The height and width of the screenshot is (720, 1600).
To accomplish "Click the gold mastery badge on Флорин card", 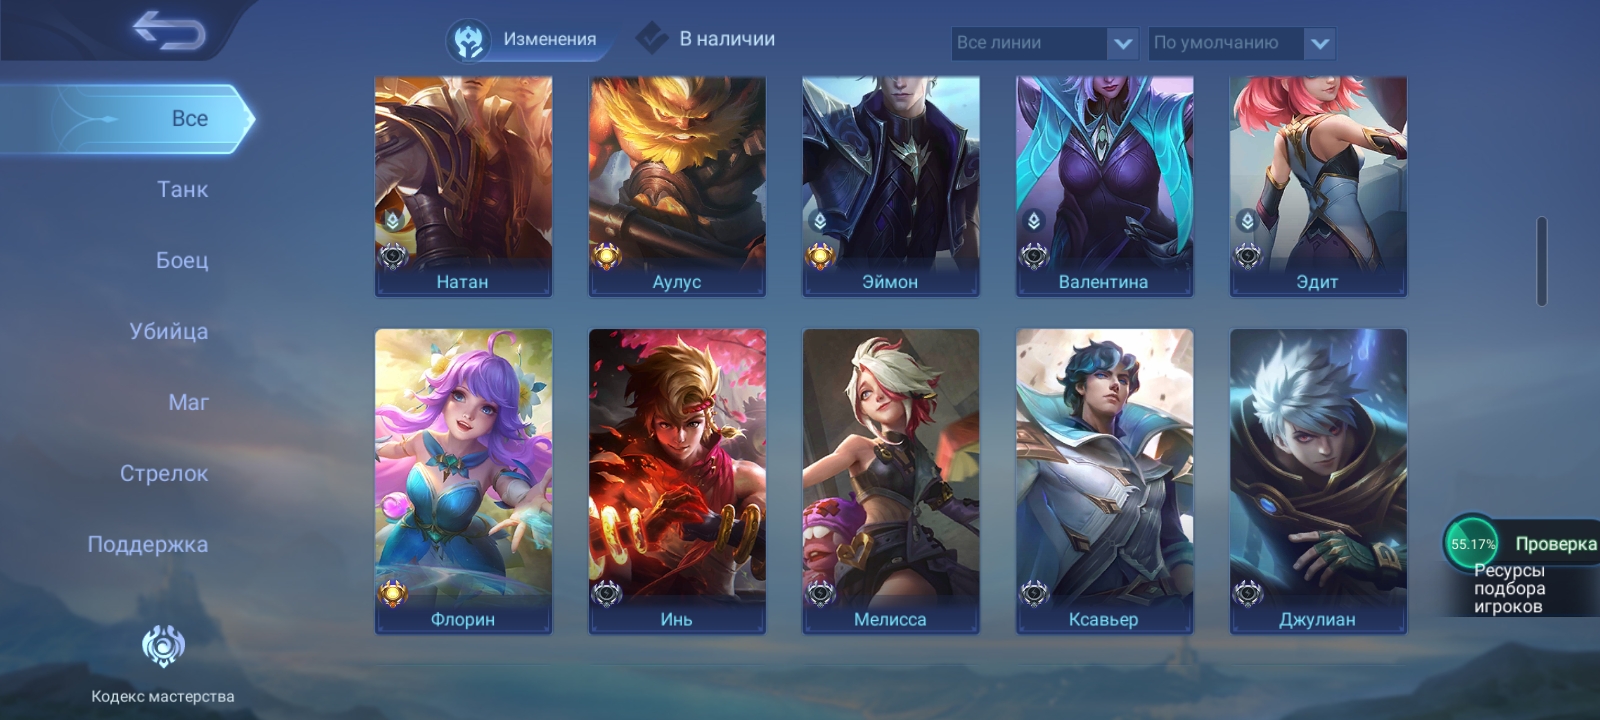I will 393,593.
